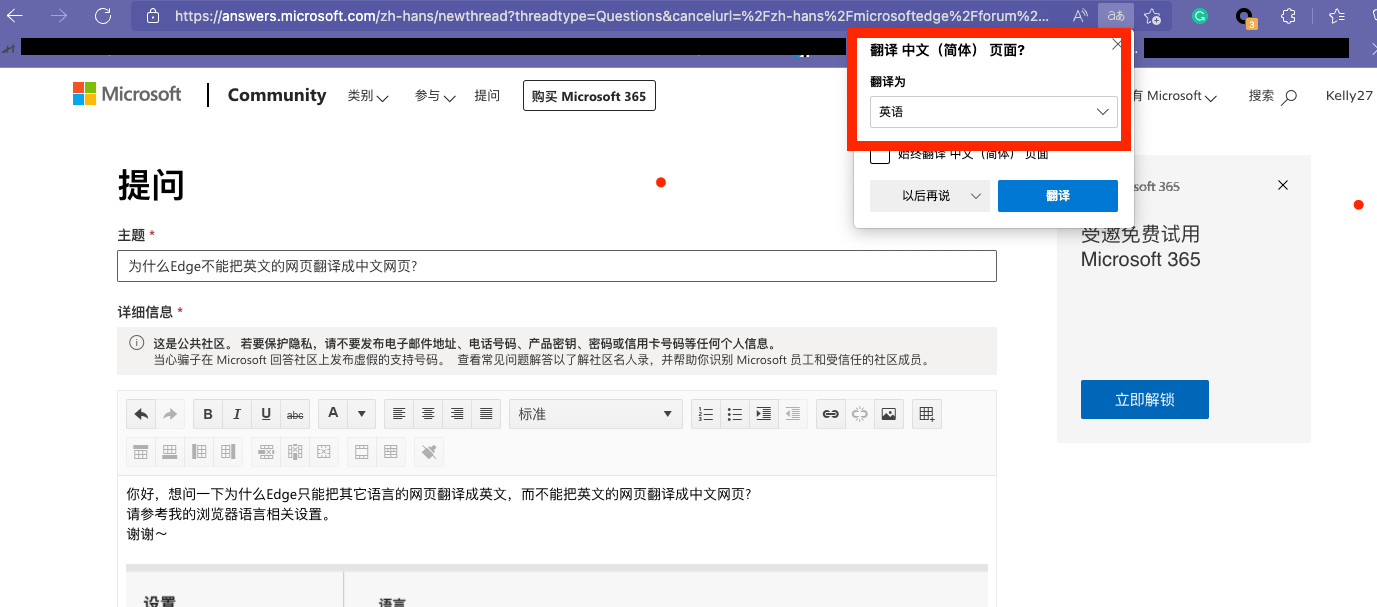The height and width of the screenshot is (607, 1377).
Task: Toggle italic formatting
Action: 236,413
